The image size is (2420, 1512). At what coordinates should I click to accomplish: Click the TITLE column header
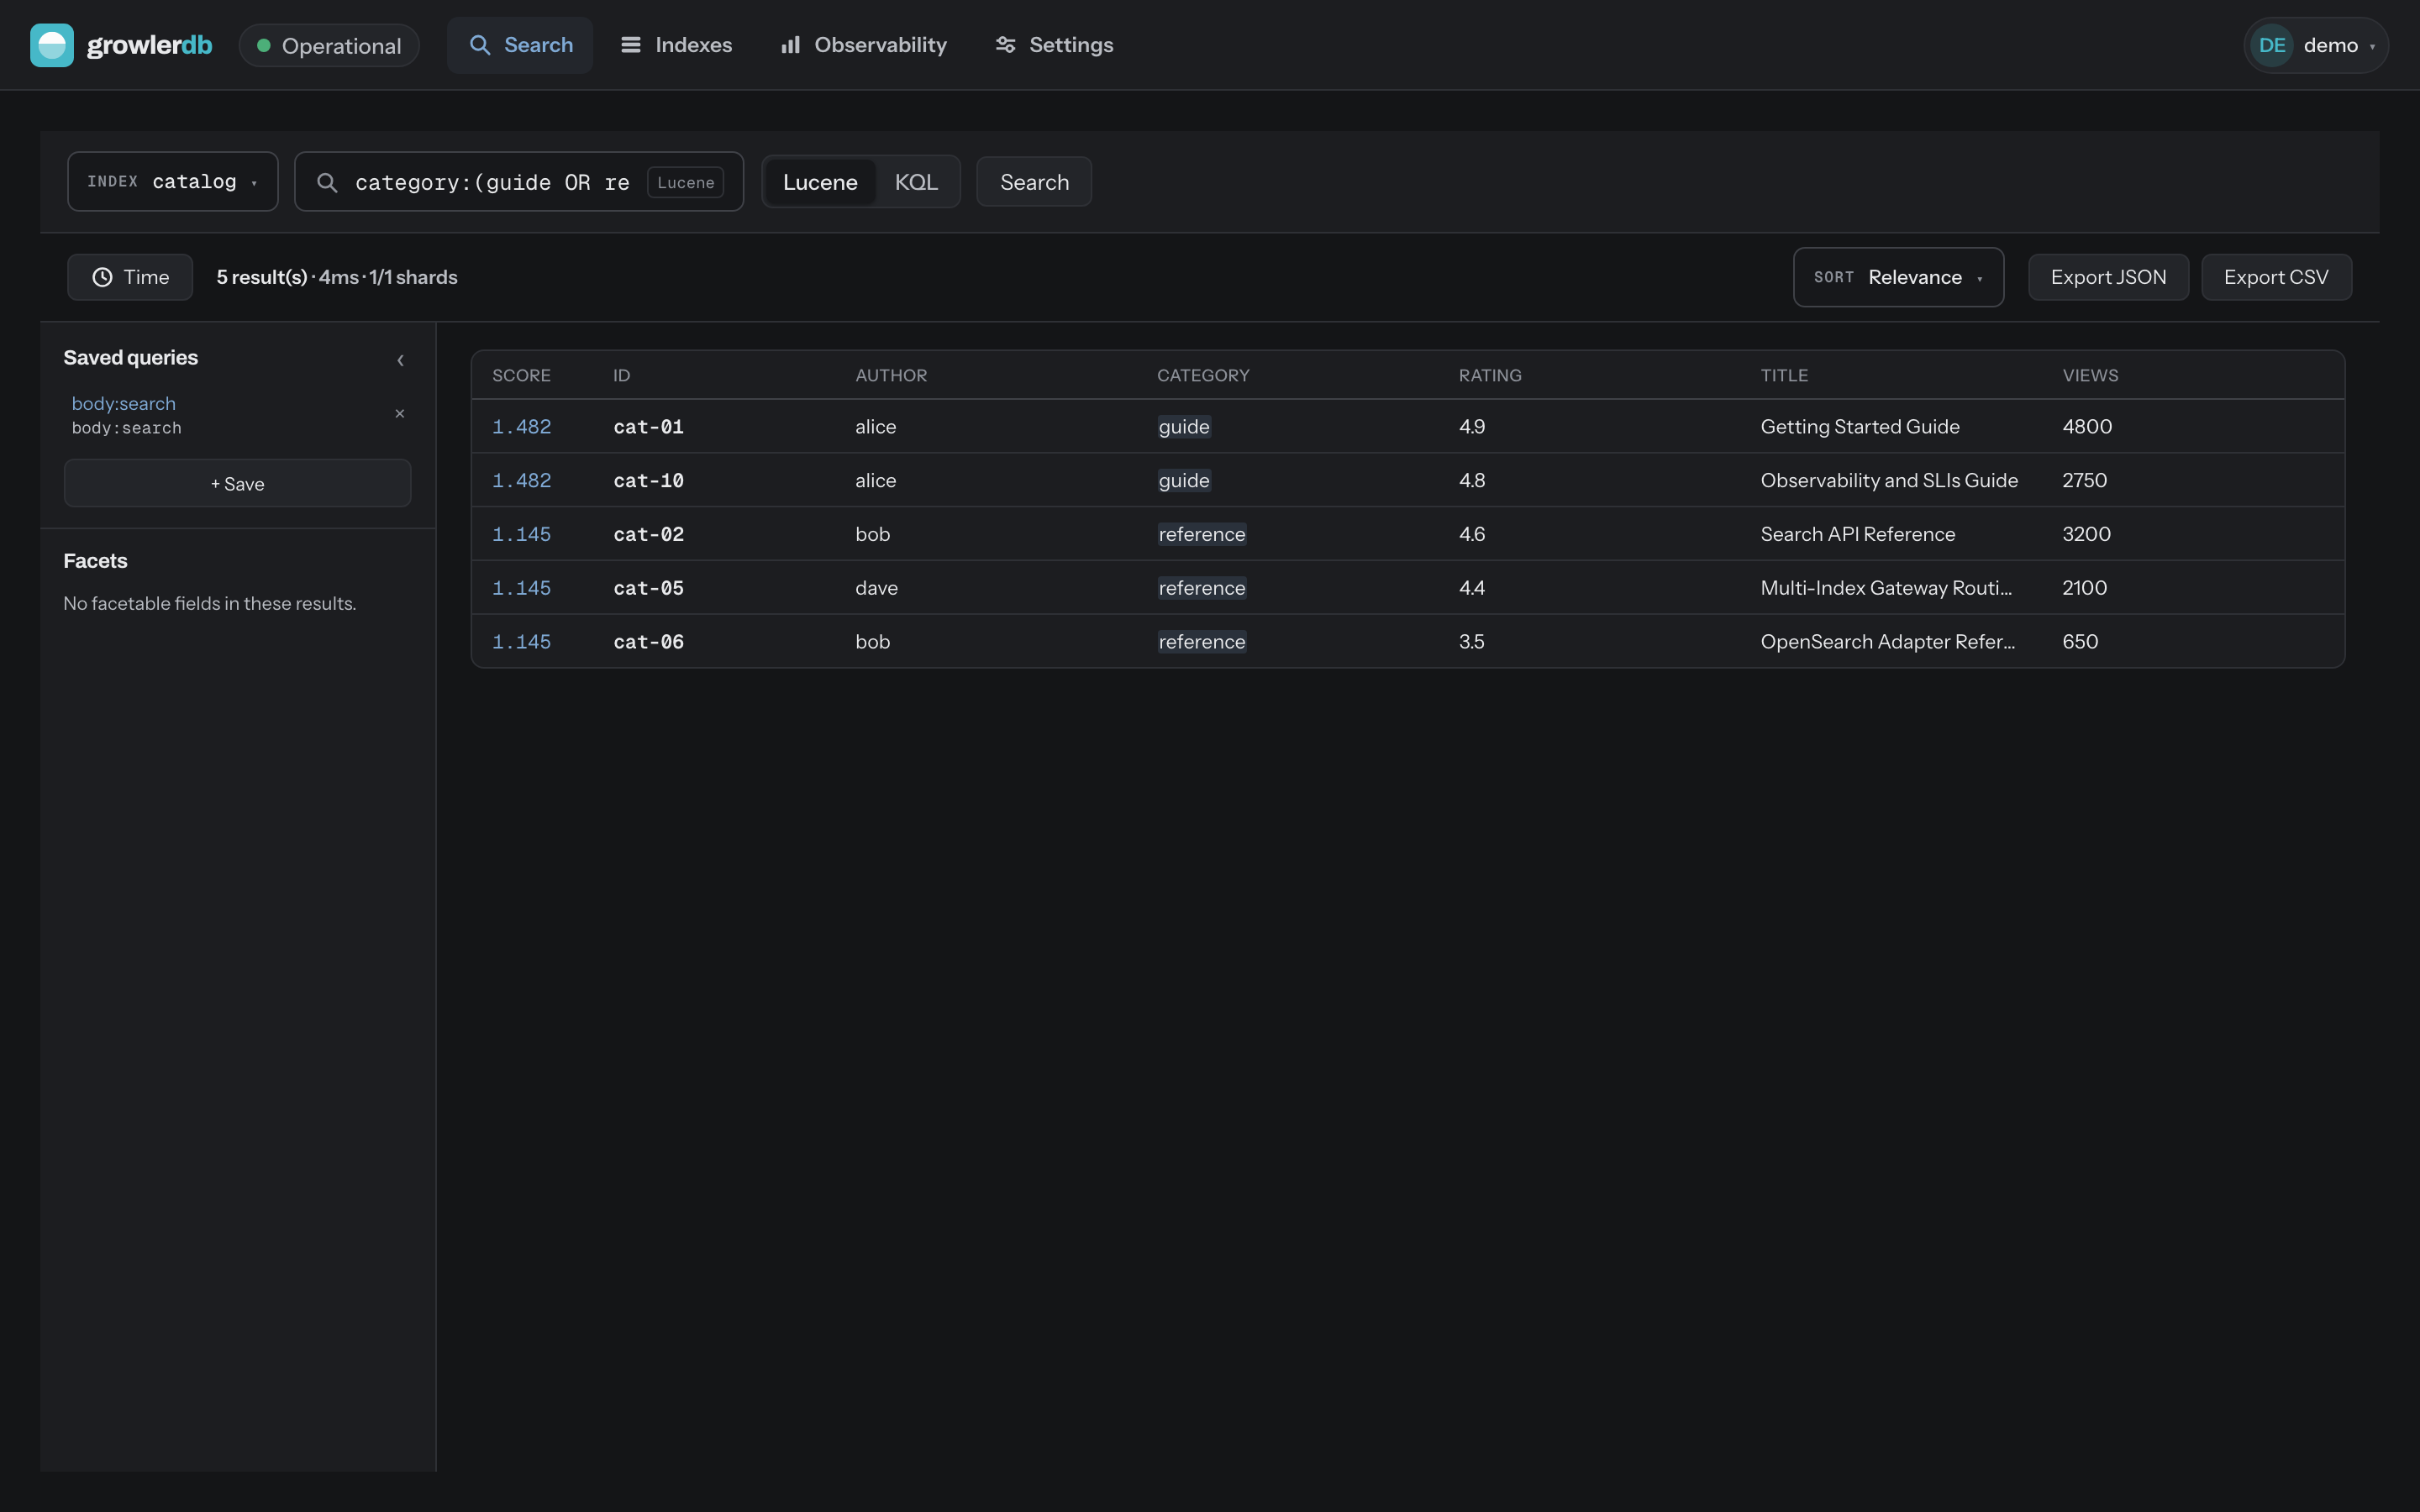coord(1784,375)
